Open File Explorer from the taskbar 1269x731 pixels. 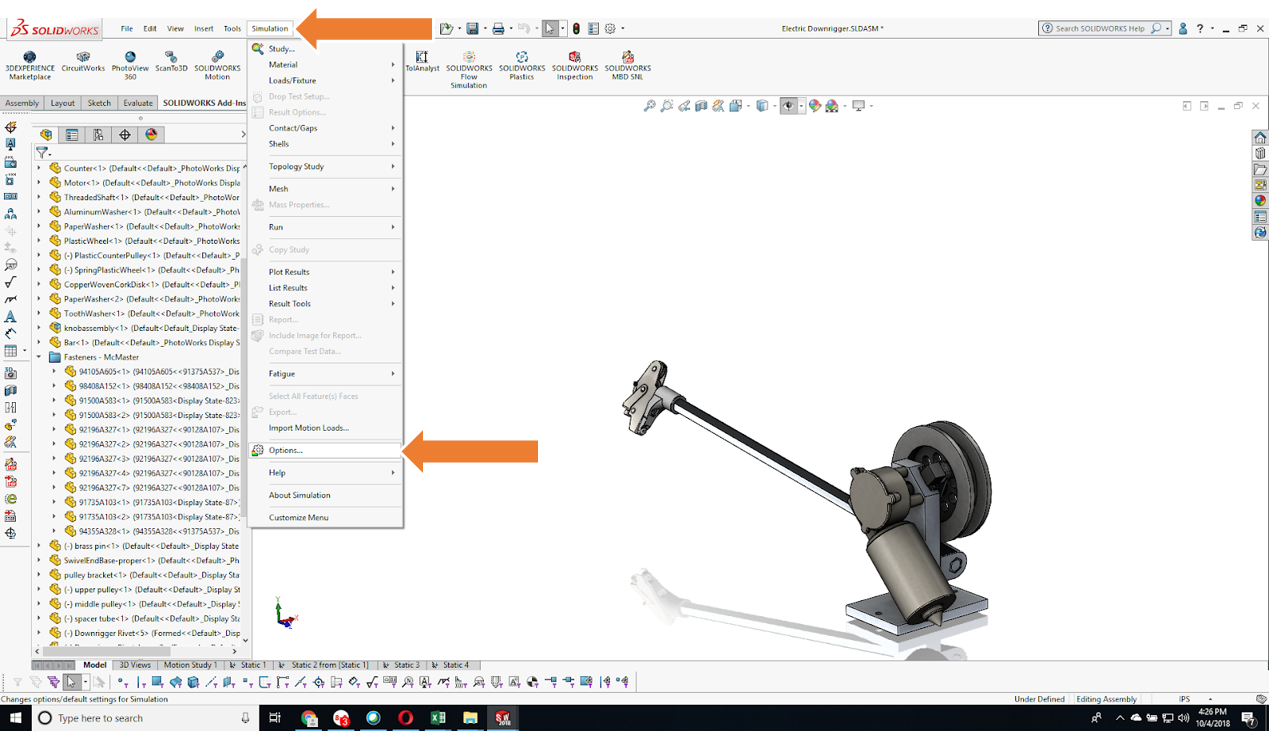[x=470, y=718]
